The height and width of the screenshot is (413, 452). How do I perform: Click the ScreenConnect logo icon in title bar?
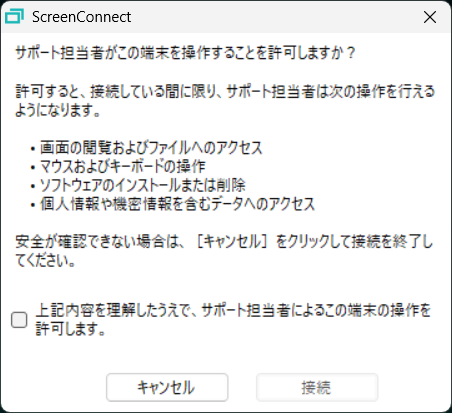tap(14, 17)
